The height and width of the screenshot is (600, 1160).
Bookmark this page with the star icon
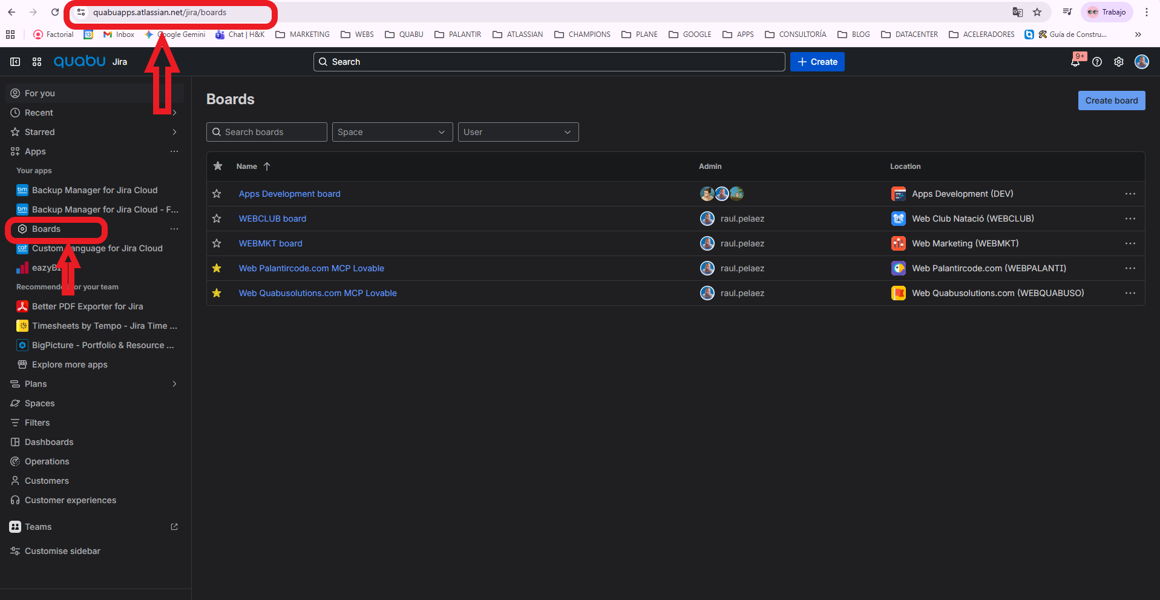coord(1037,12)
